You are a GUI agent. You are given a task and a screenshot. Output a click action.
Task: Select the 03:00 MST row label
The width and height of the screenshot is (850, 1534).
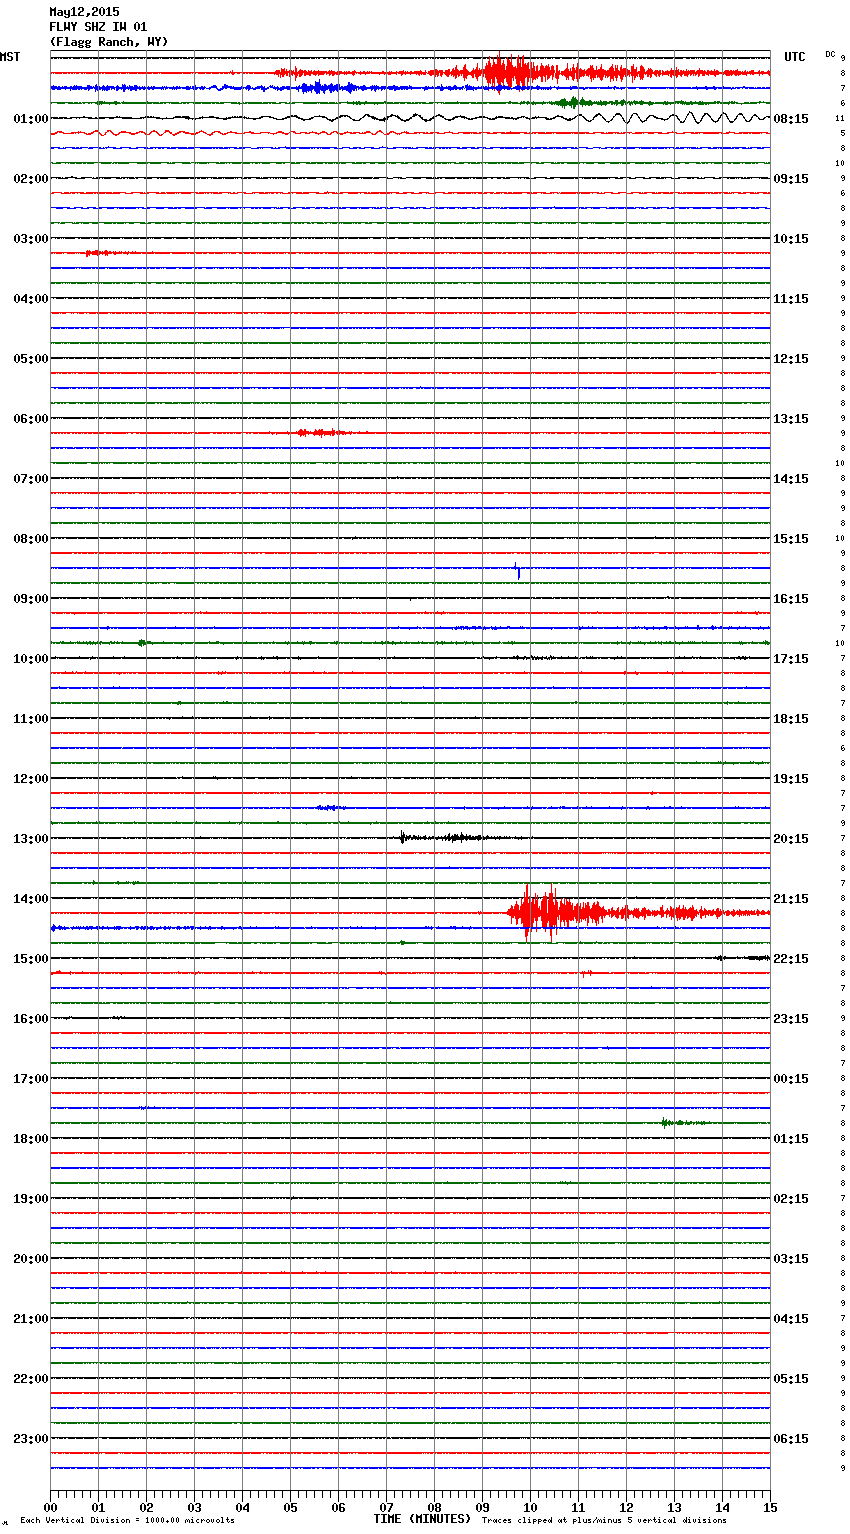[31, 239]
